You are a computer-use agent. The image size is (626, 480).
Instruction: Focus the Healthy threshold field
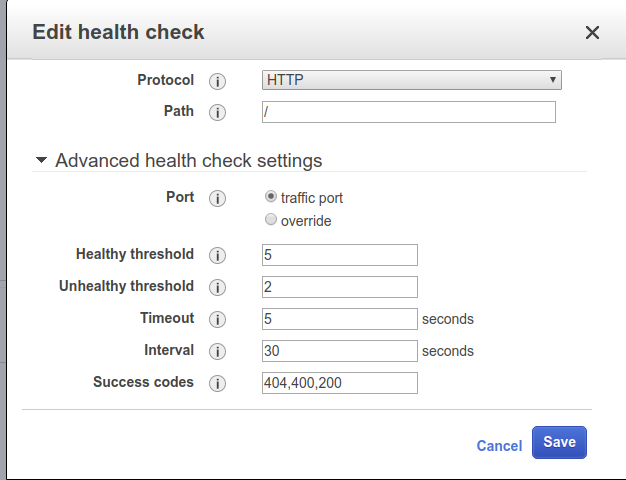pyautogui.click(x=339, y=255)
